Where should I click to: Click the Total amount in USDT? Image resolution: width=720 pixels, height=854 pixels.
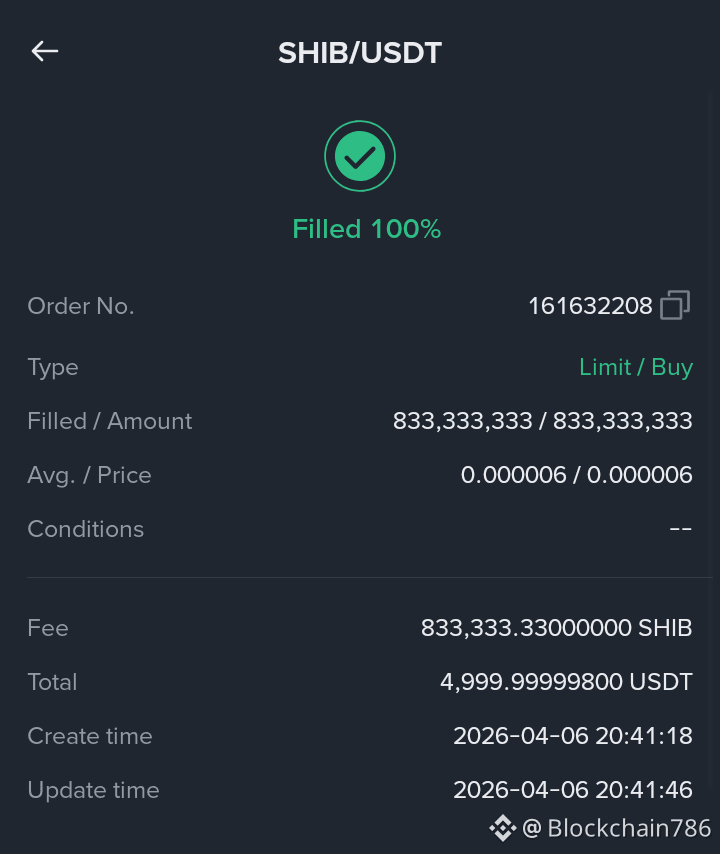coord(566,682)
